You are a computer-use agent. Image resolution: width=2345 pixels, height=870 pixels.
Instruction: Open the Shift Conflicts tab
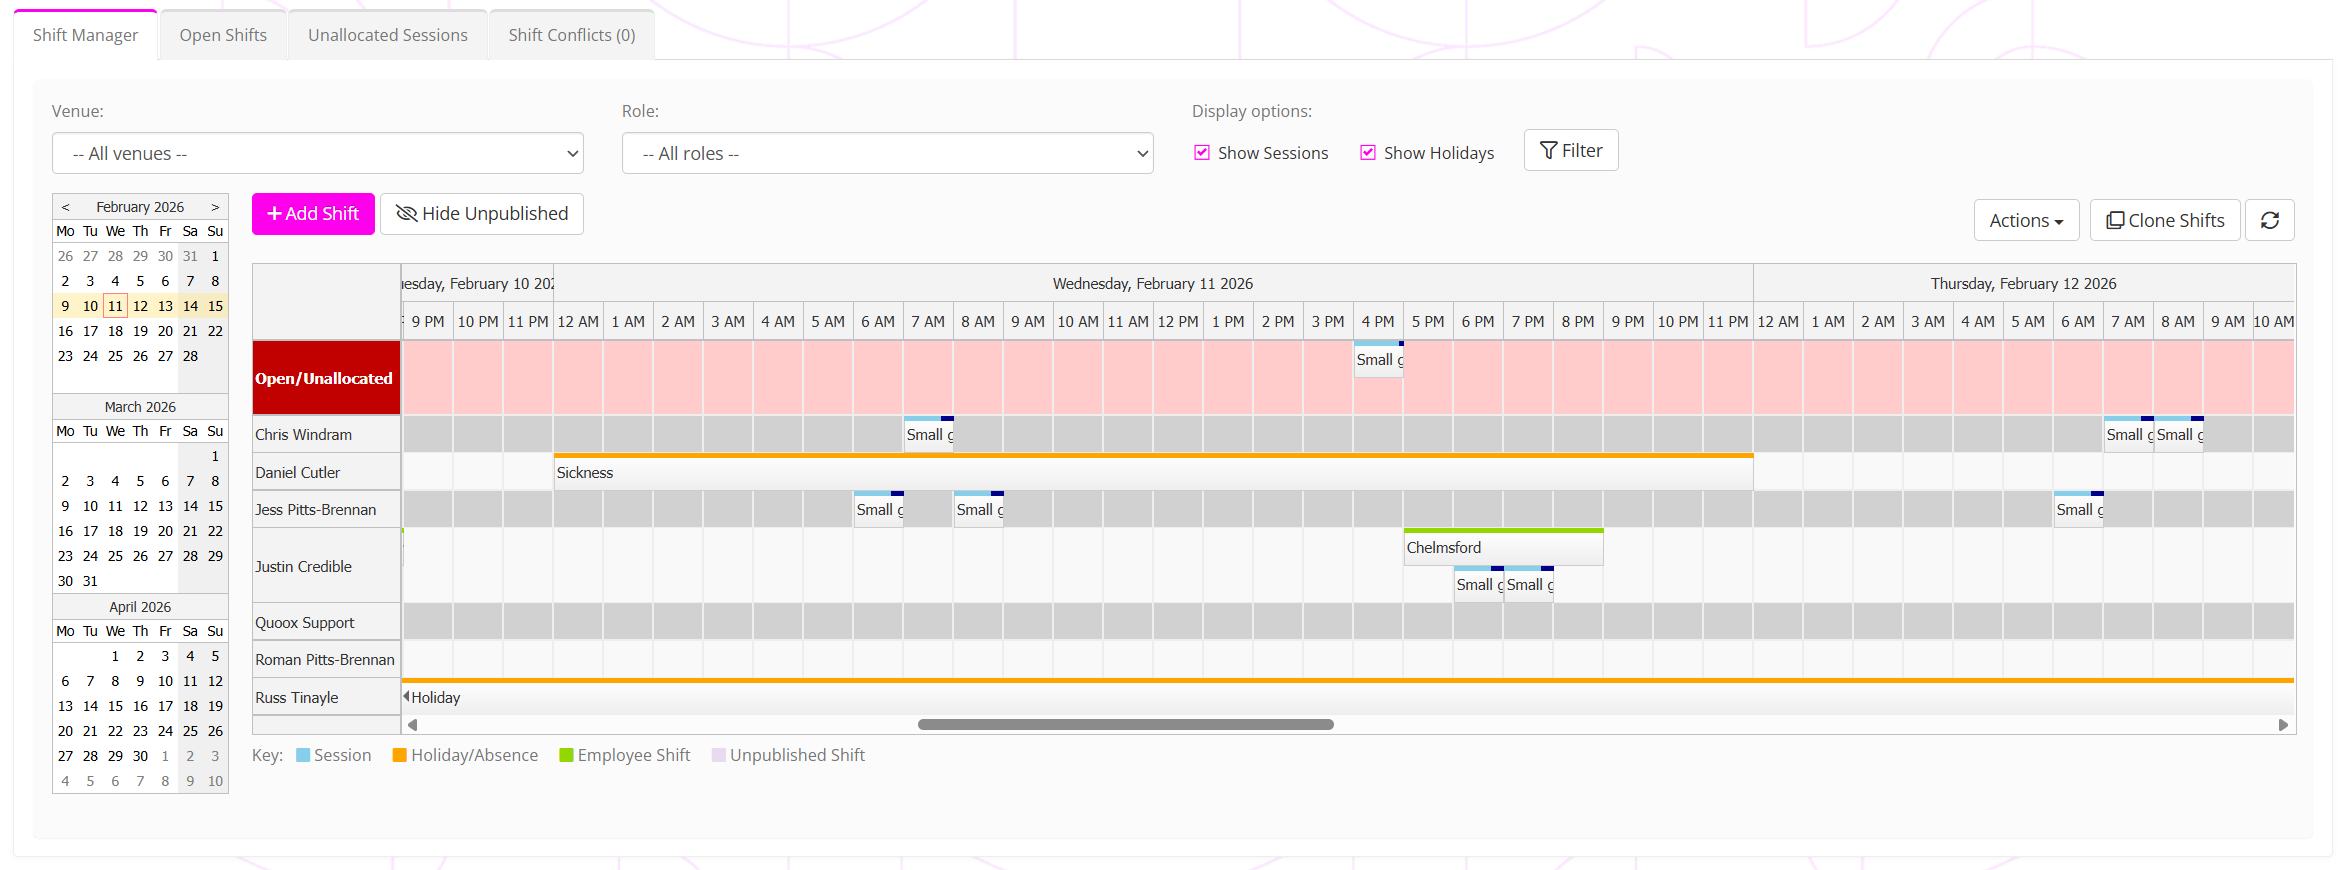point(571,35)
